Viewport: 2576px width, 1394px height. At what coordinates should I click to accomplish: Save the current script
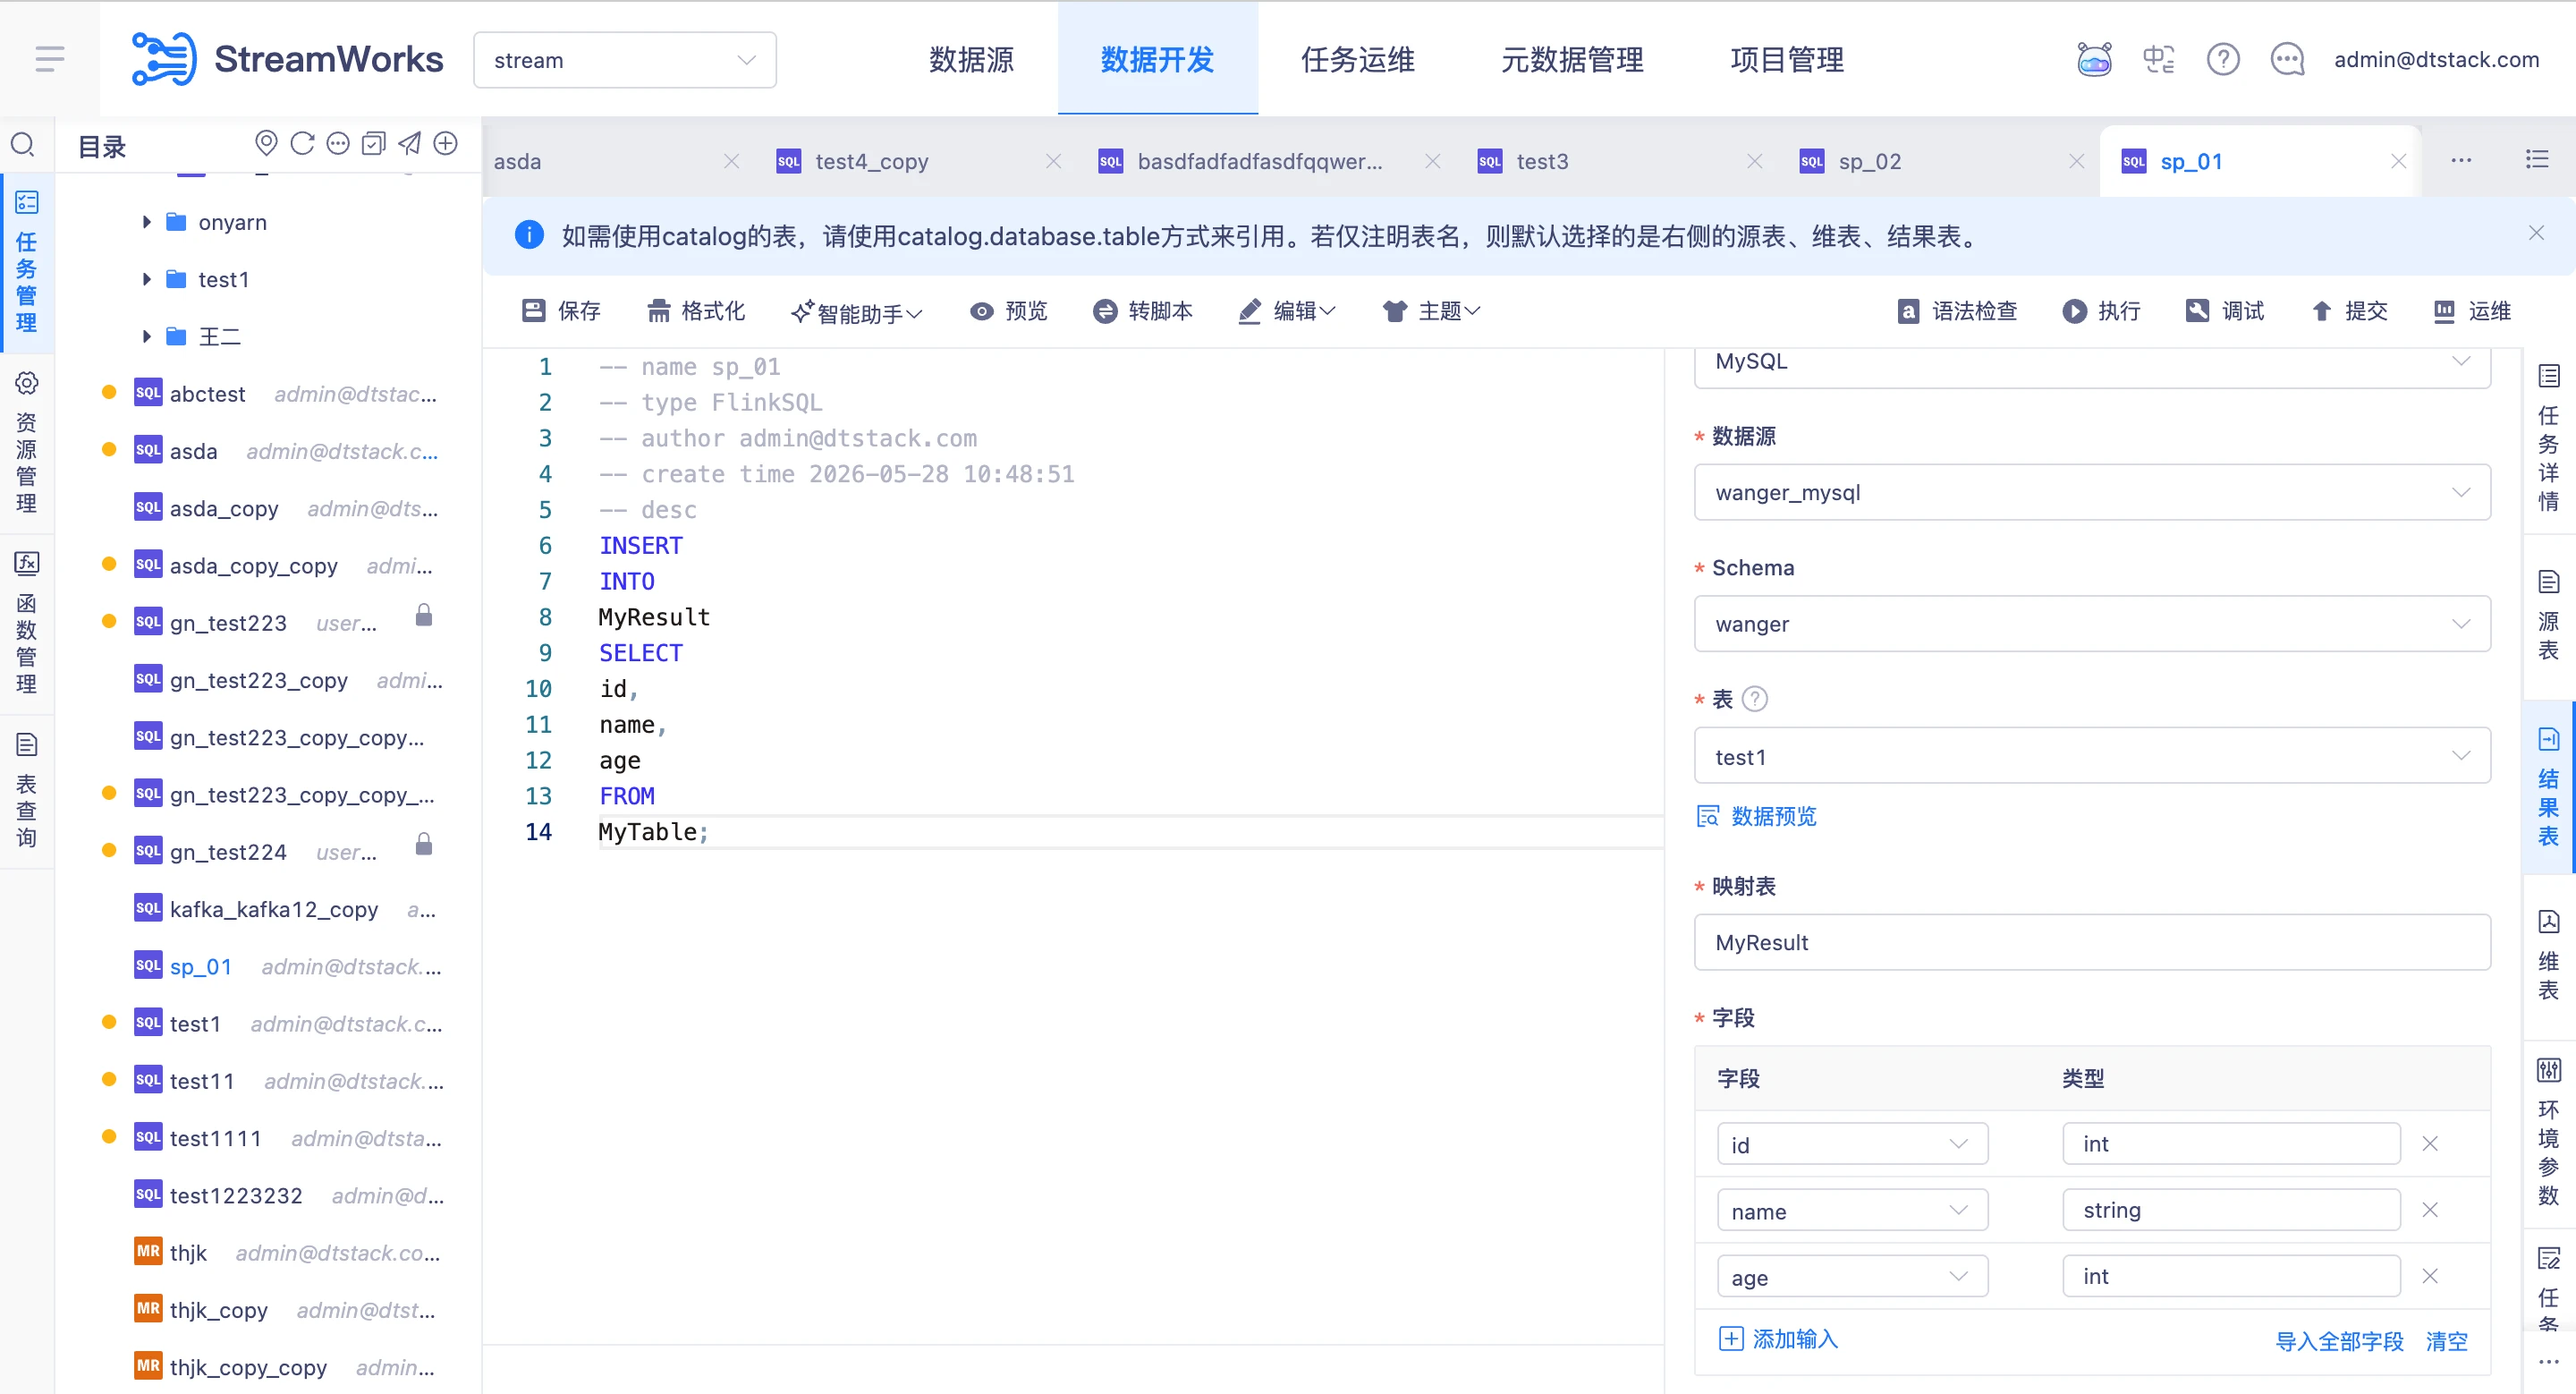[561, 311]
